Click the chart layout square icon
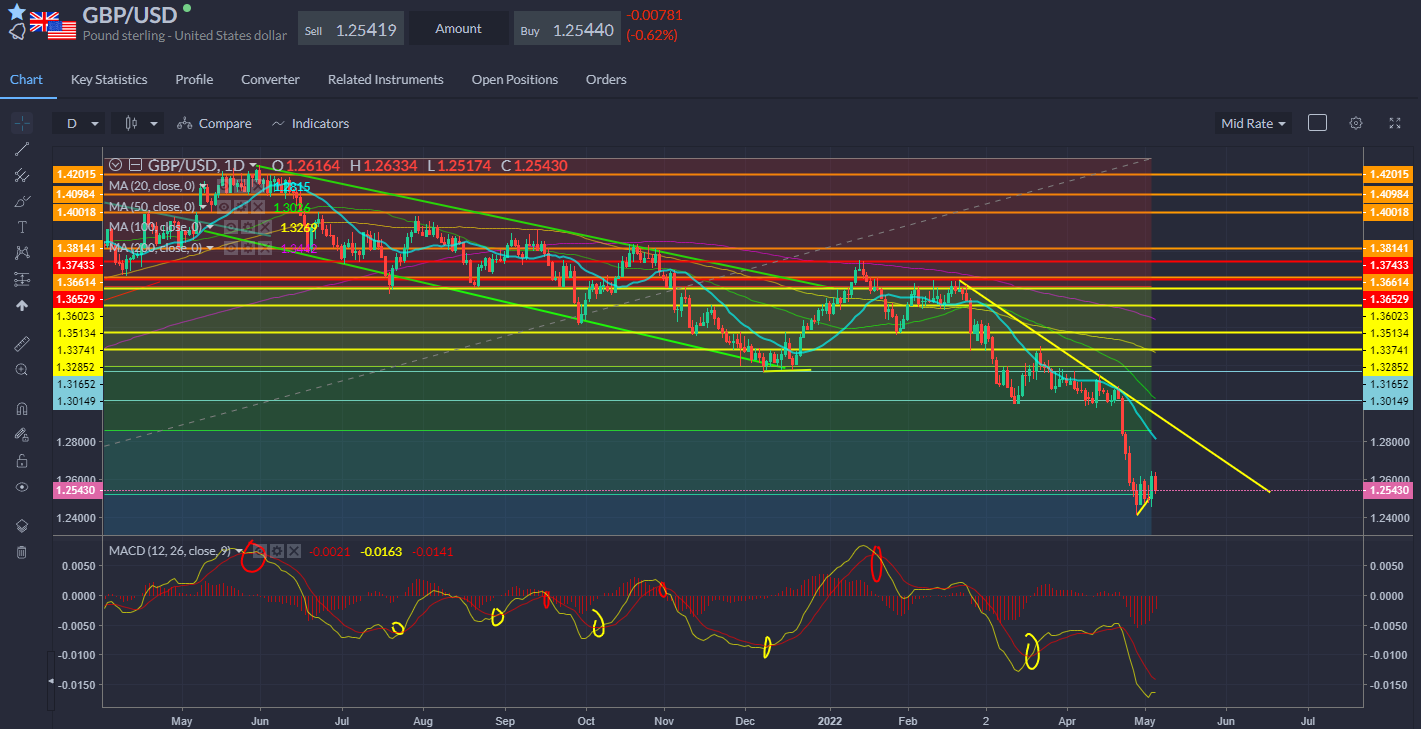The image size is (1421, 729). pyautogui.click(x=1317, y=123)
